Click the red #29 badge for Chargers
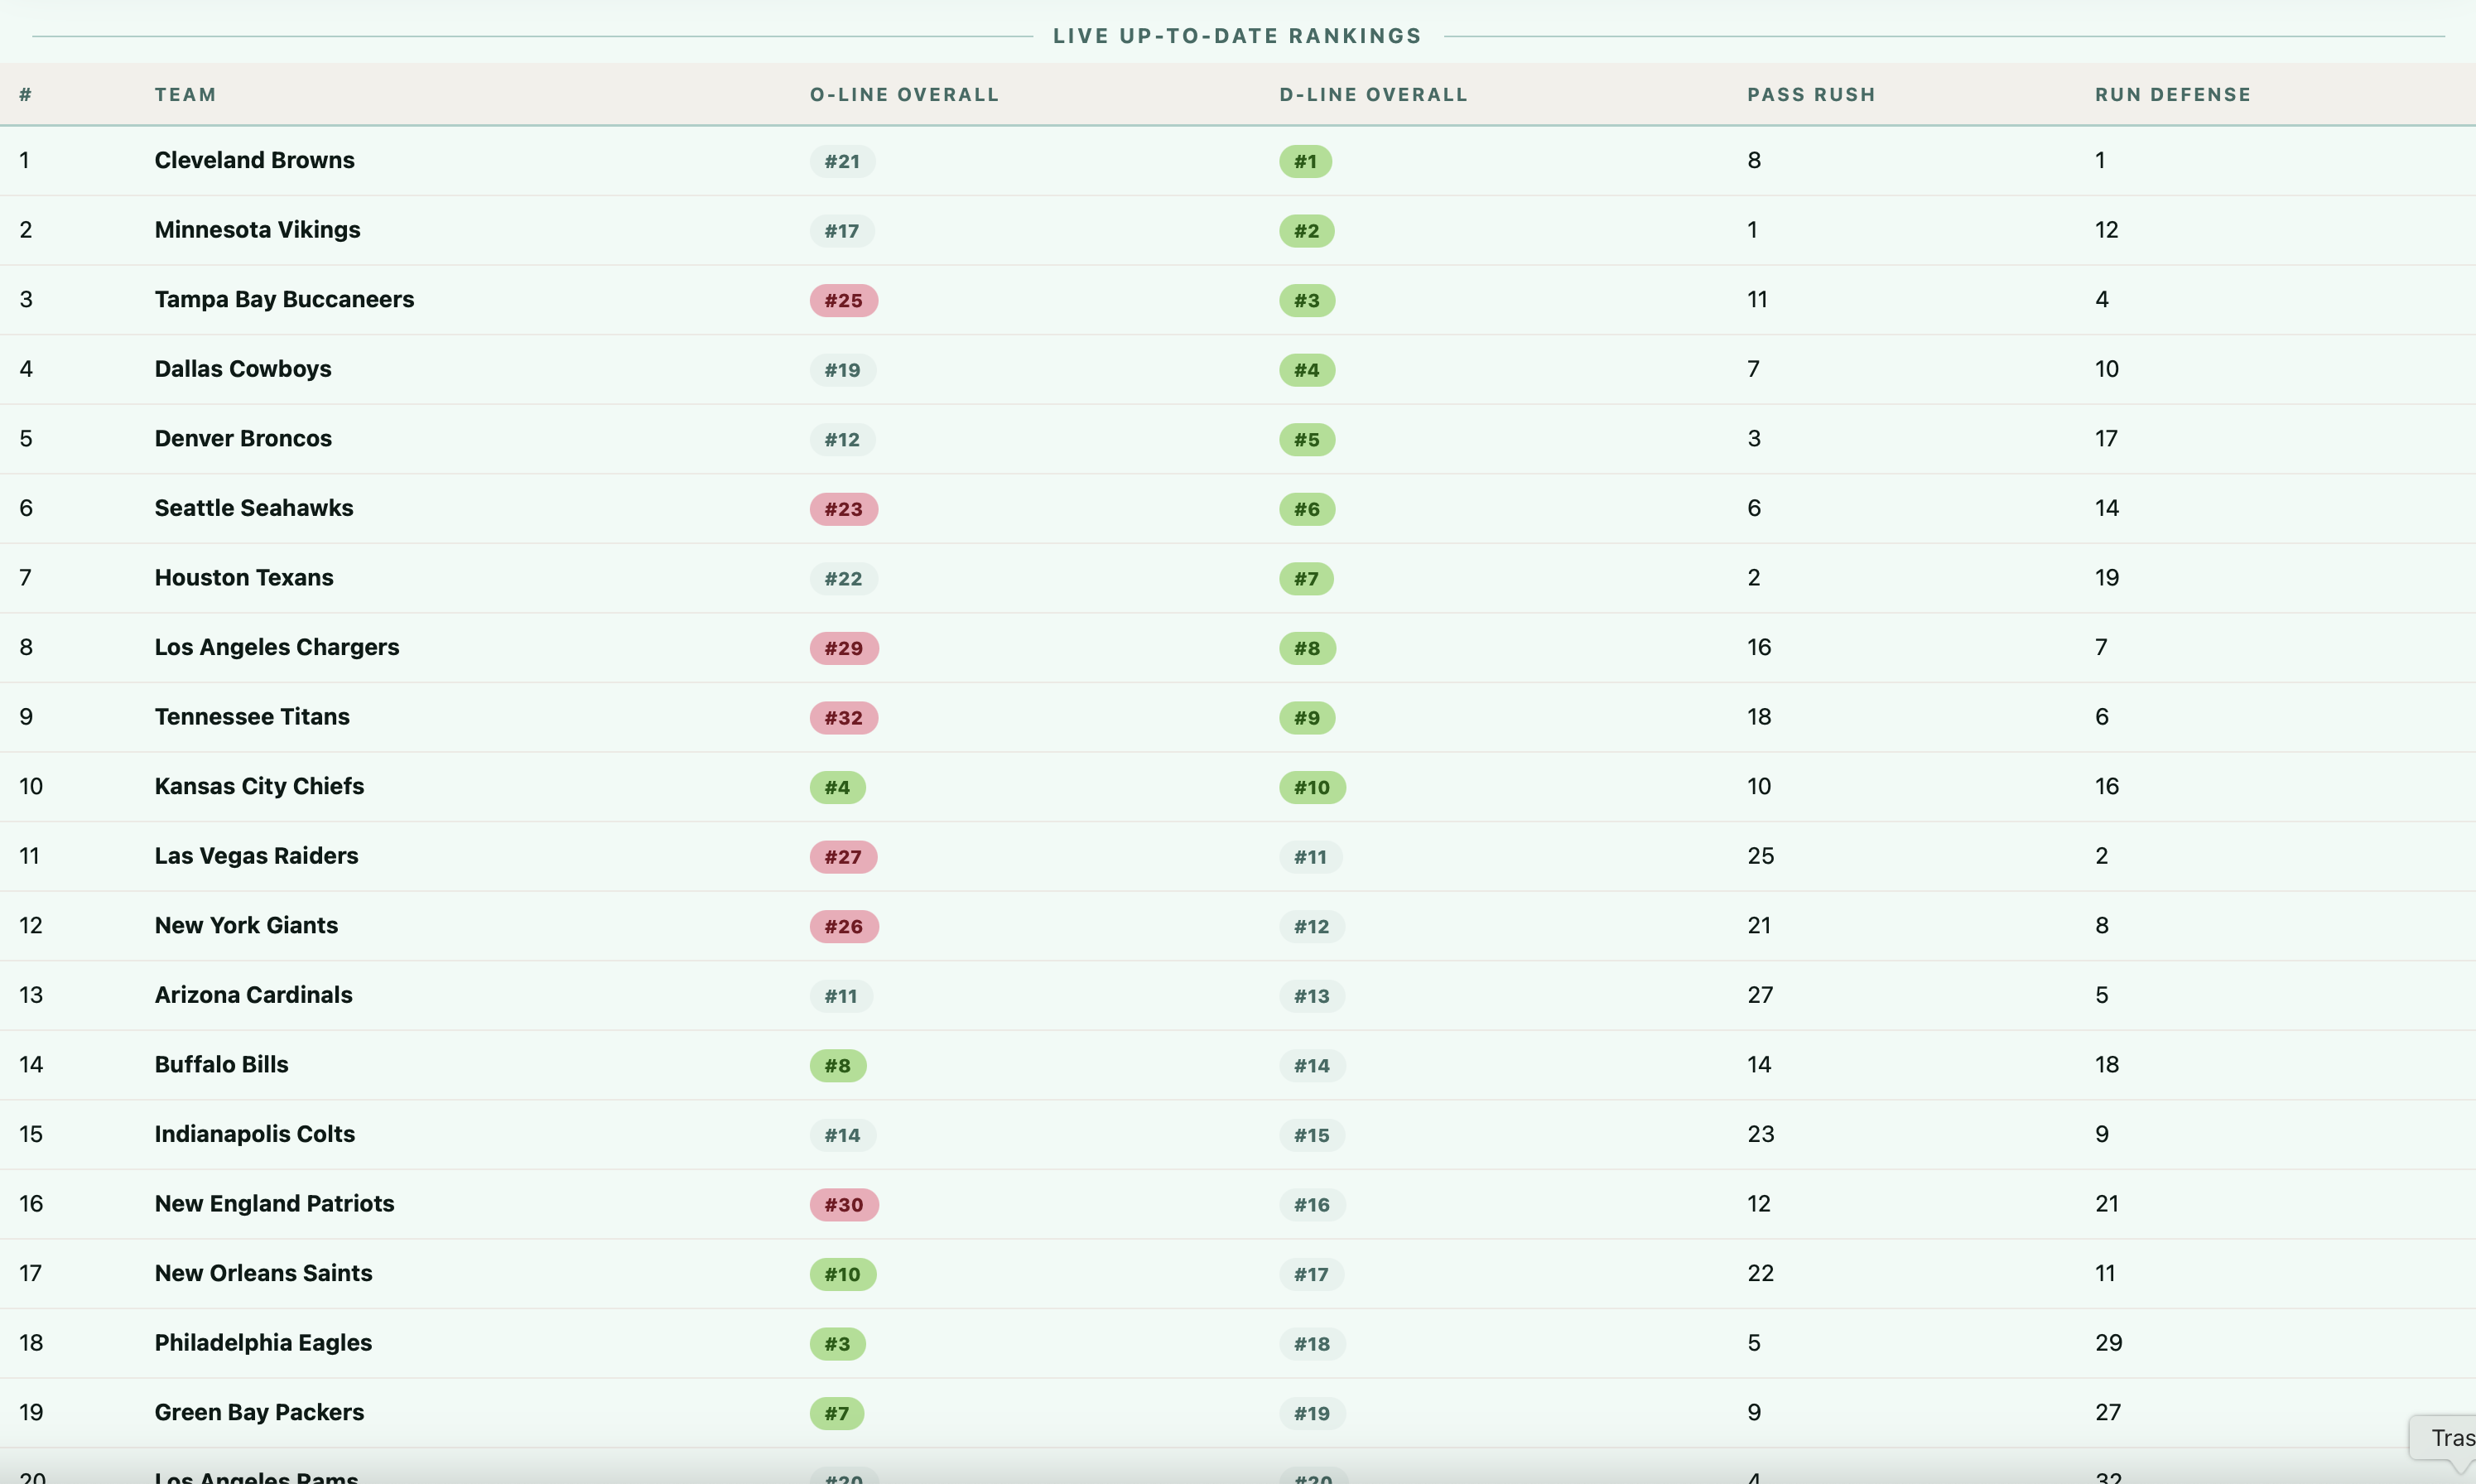This screenshot has height=1484, width=2476. [843, 648]
